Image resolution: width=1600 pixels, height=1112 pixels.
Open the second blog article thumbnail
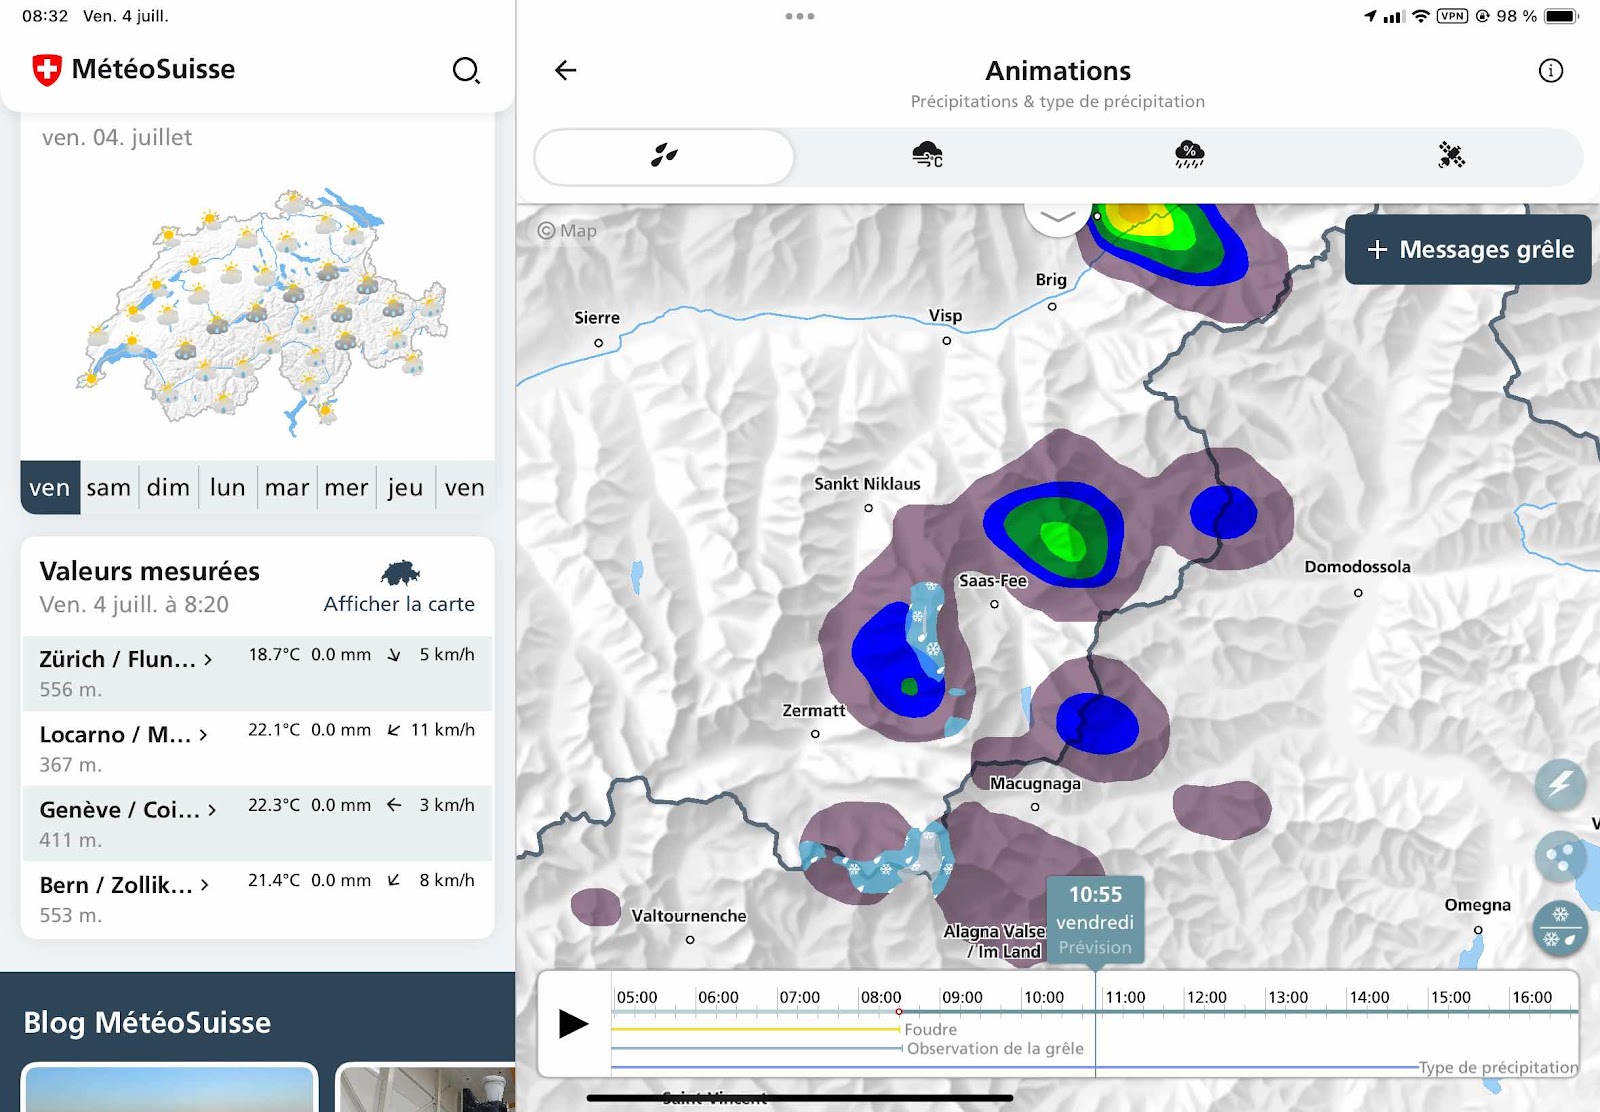click(x=426, y=1087)
